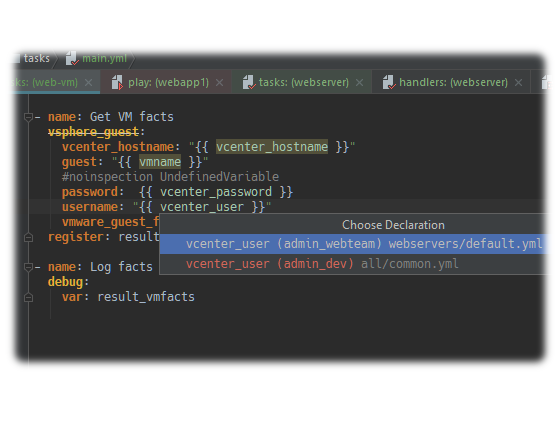Close the tasks: (webserver) tab

[x=360, y=82]
